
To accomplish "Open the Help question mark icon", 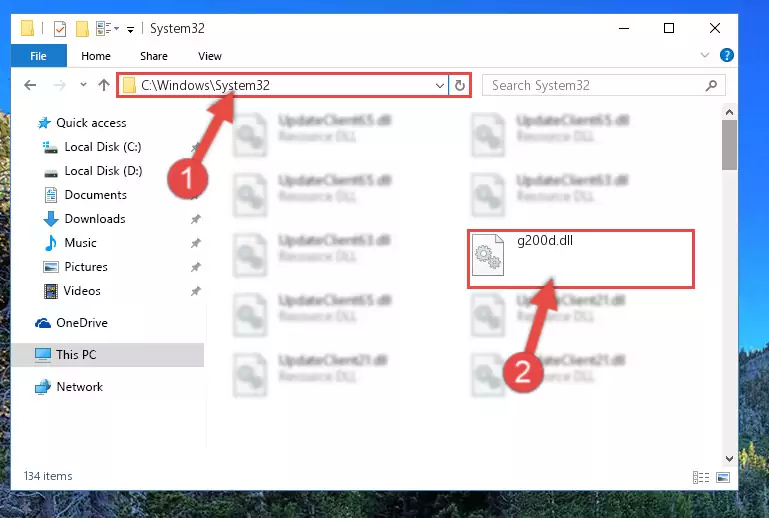I will click(726, 55).
